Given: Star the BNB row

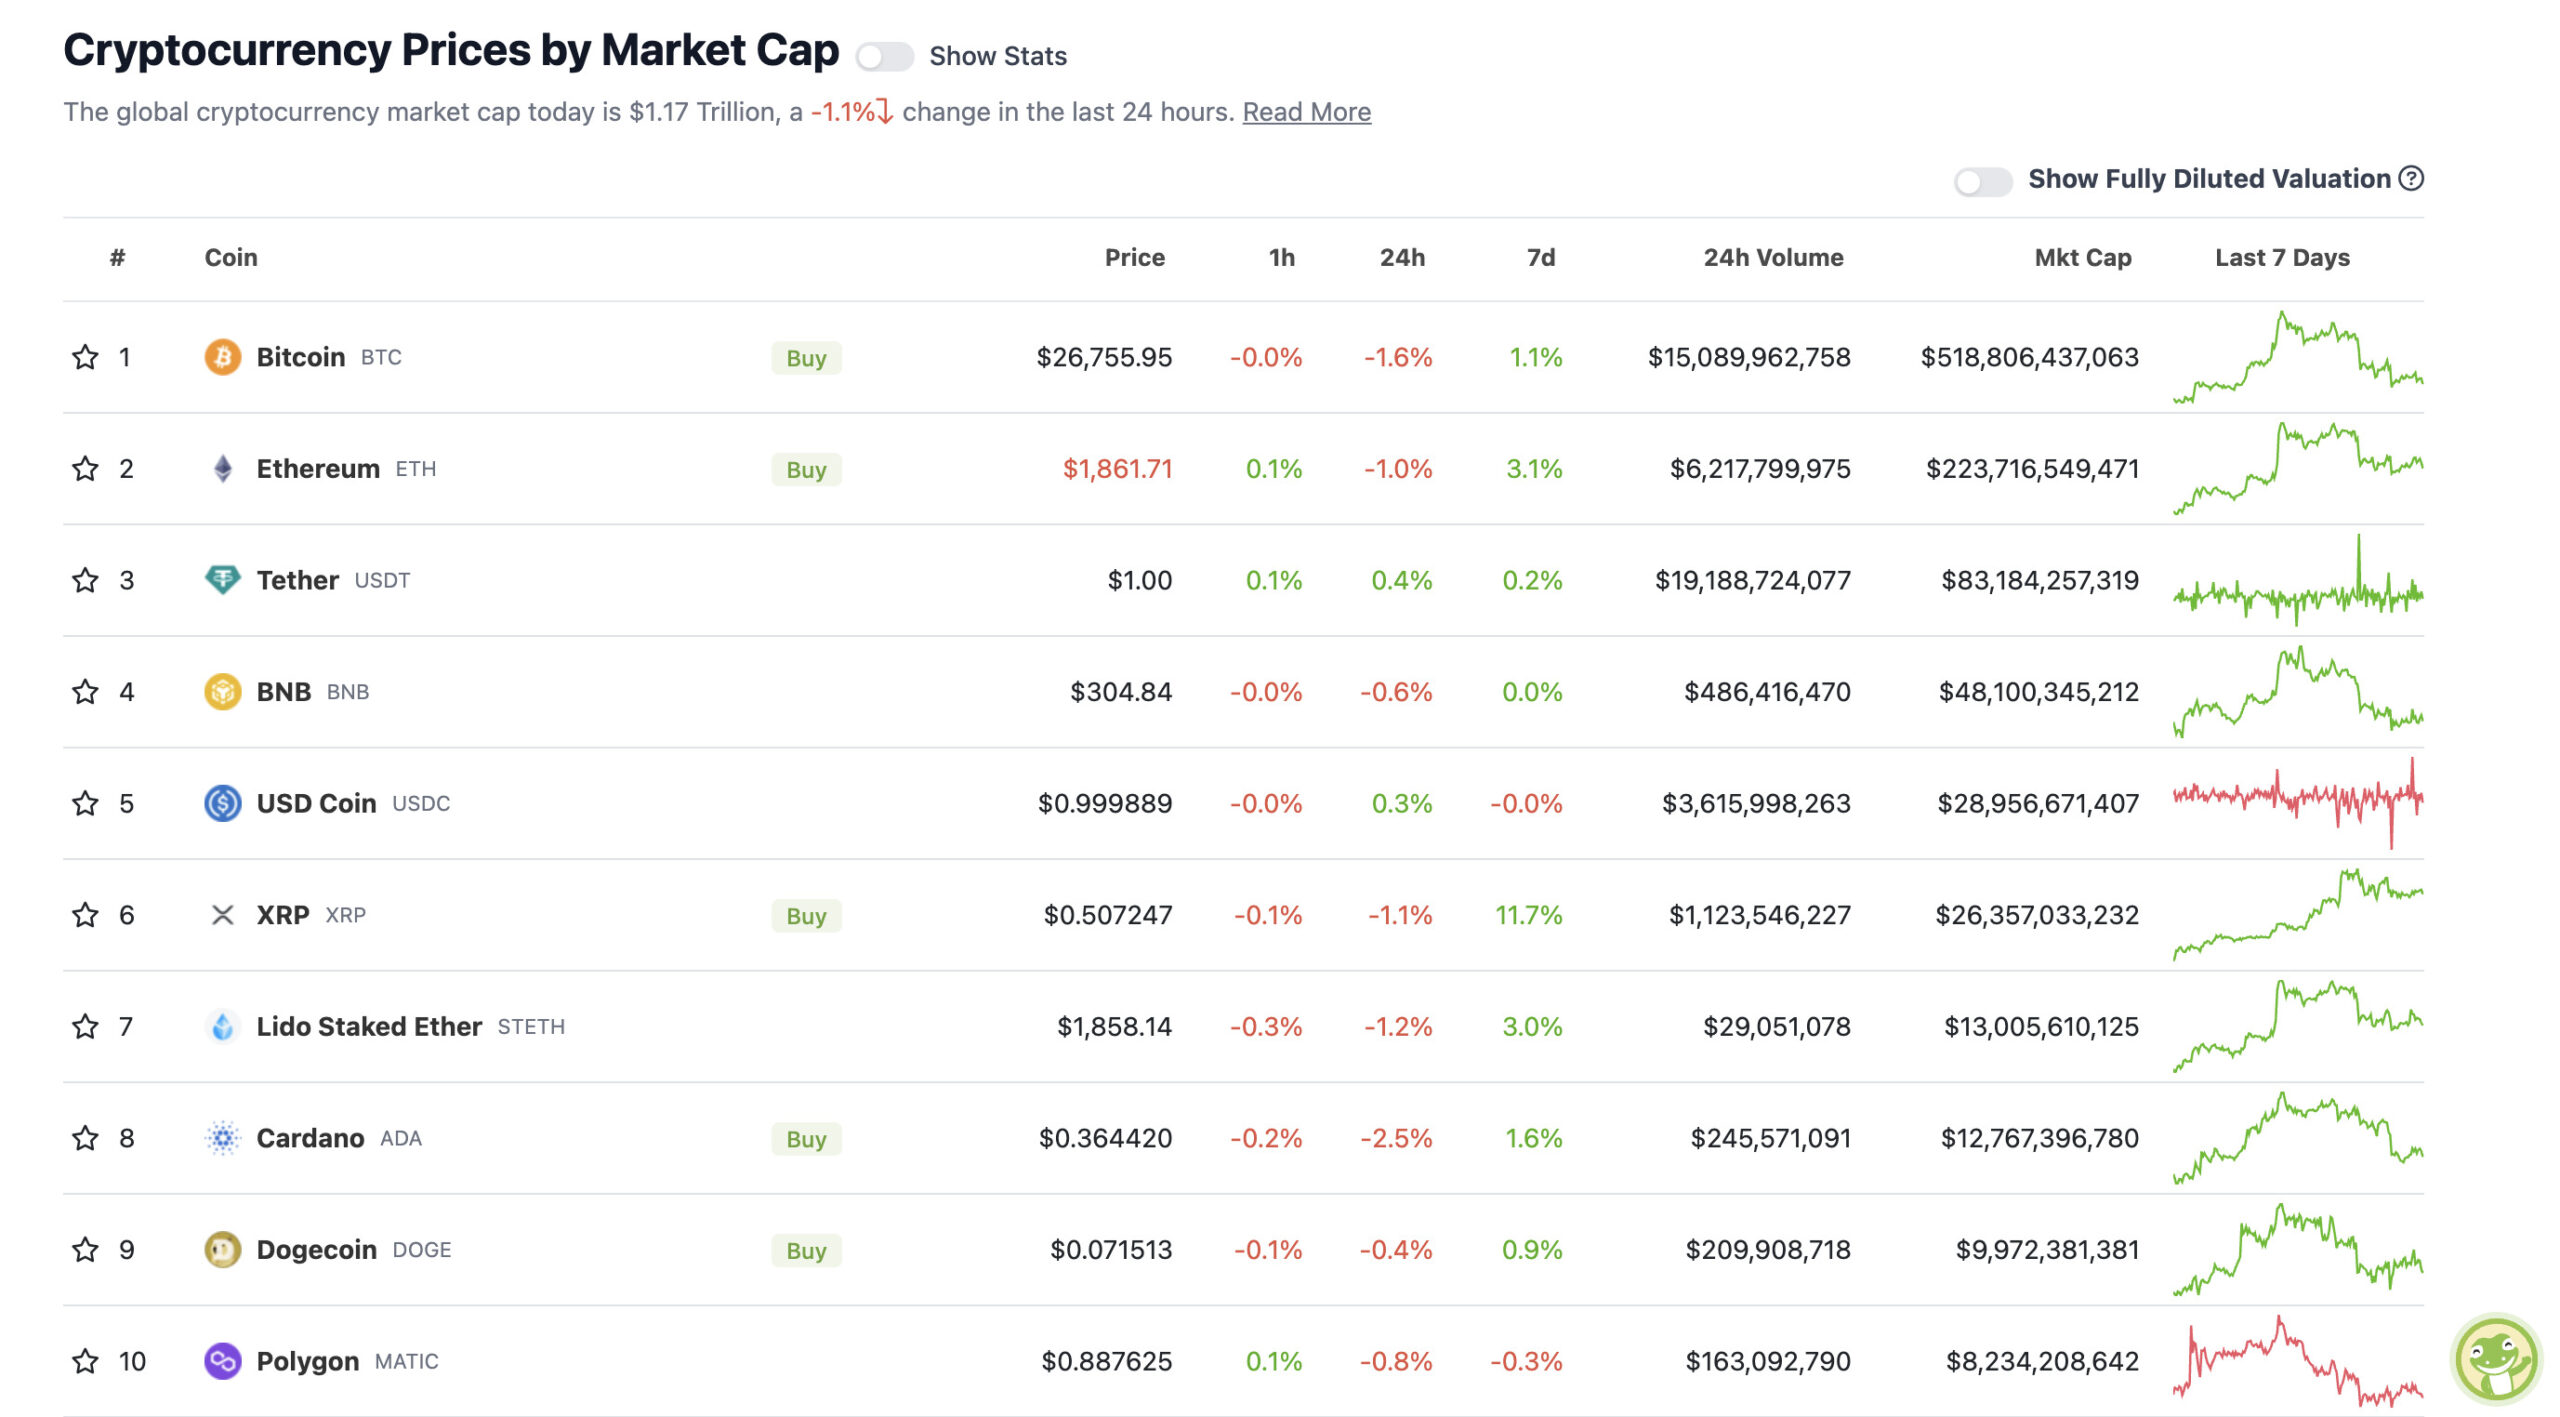Looking at the screenshot, I should point(85,692).
